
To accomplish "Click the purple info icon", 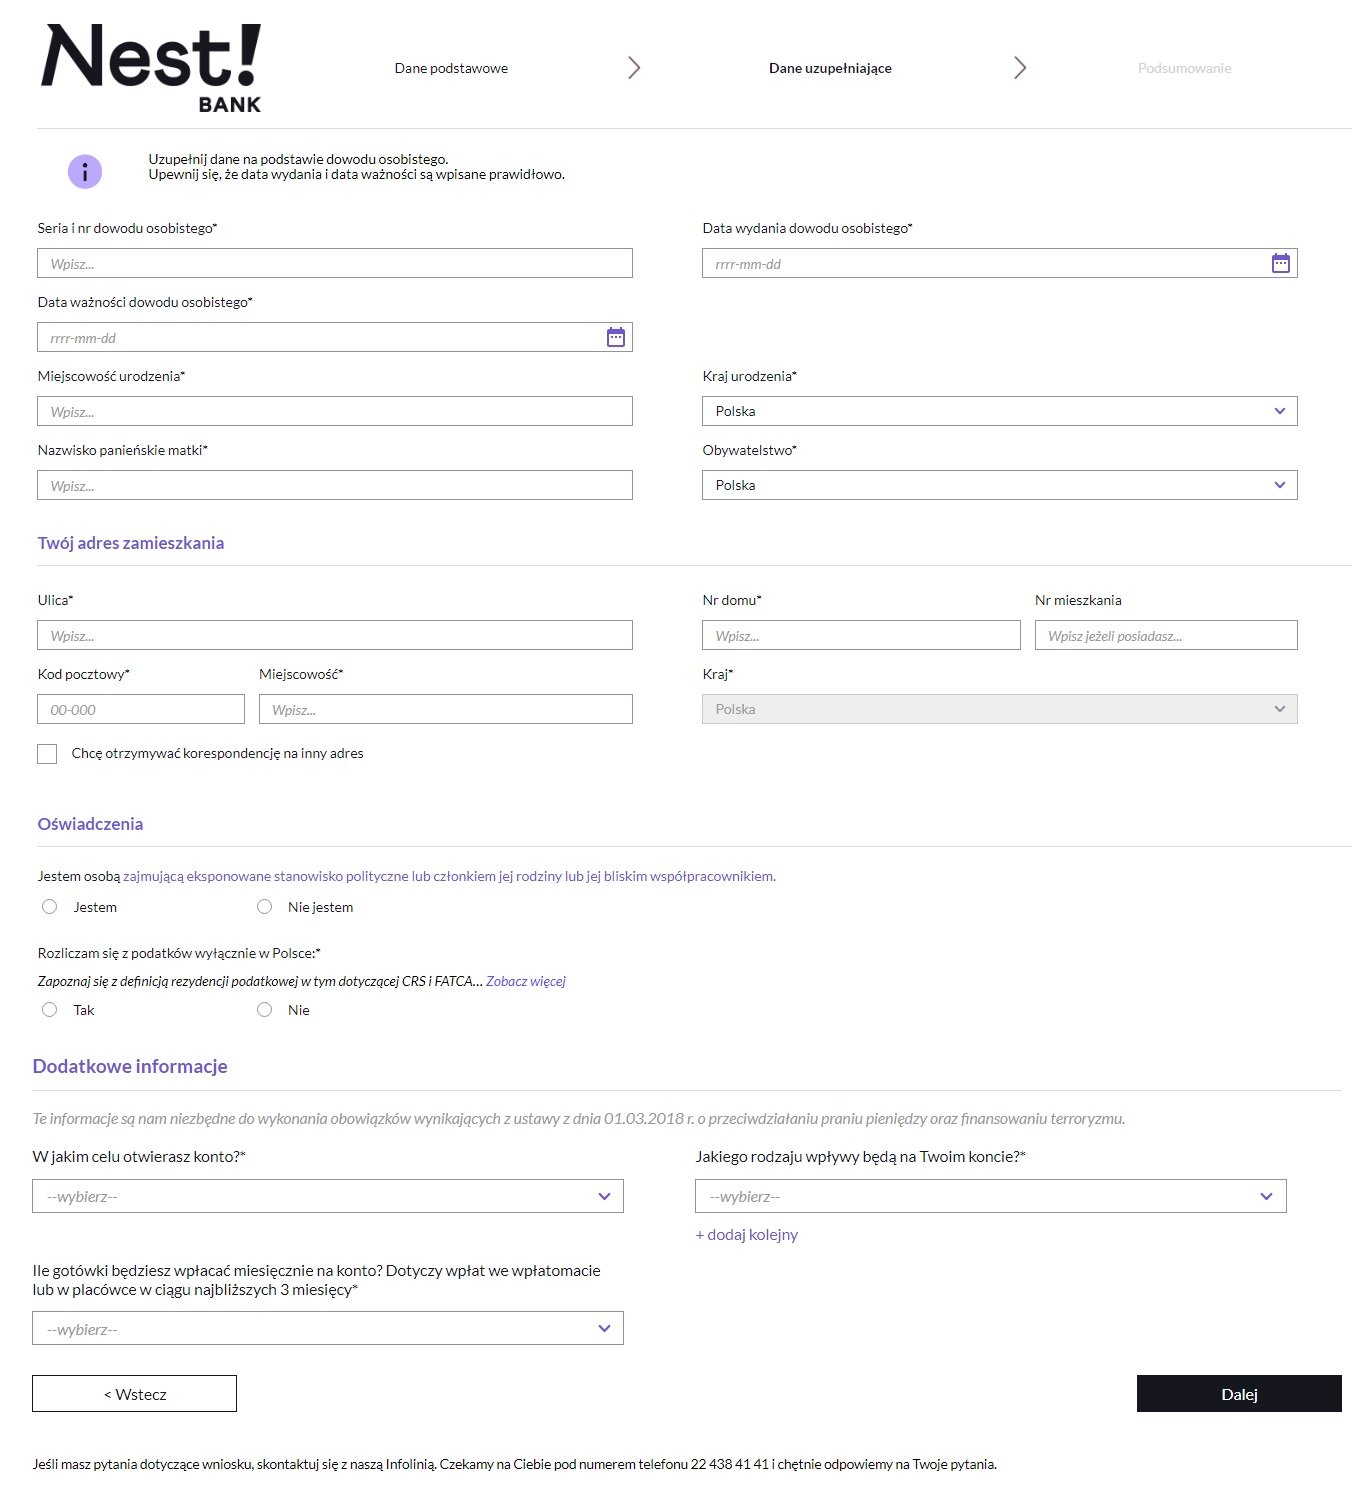I will (85, 172).
